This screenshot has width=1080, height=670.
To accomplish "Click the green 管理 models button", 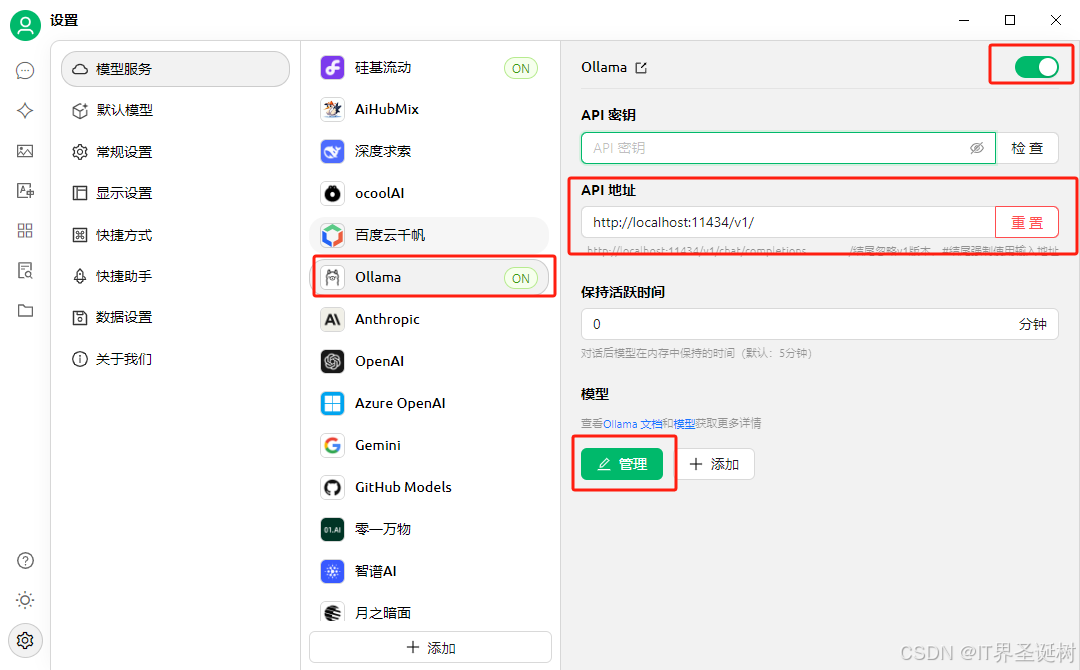I will point(622,464).
